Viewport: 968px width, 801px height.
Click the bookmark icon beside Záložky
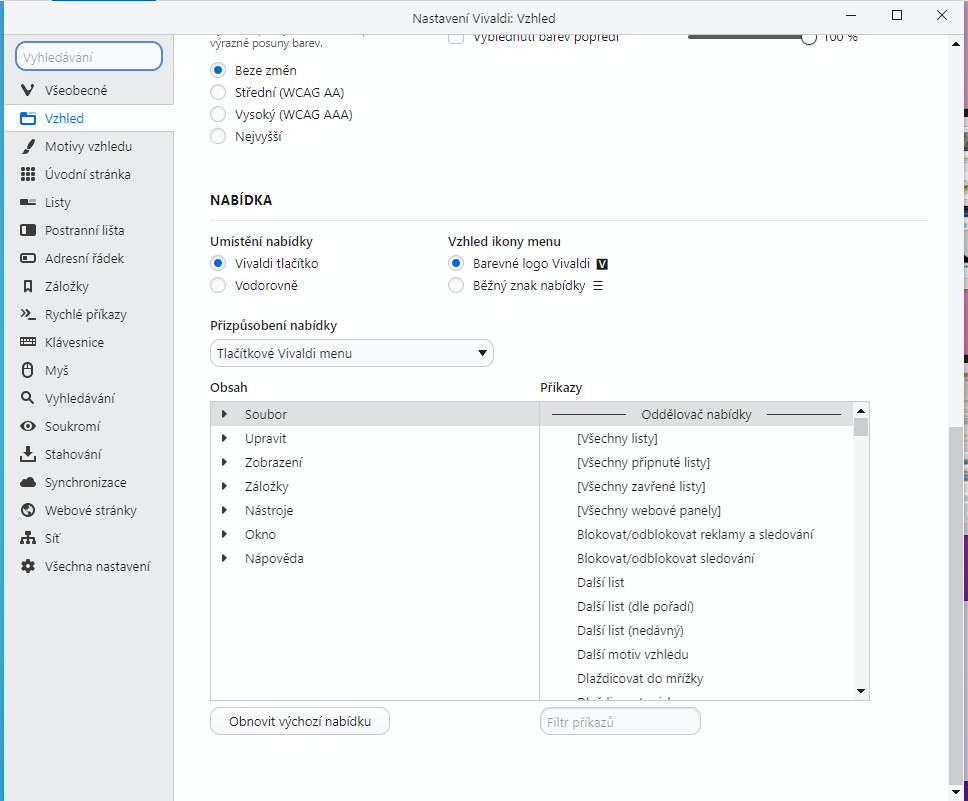(x=28, y=286)
